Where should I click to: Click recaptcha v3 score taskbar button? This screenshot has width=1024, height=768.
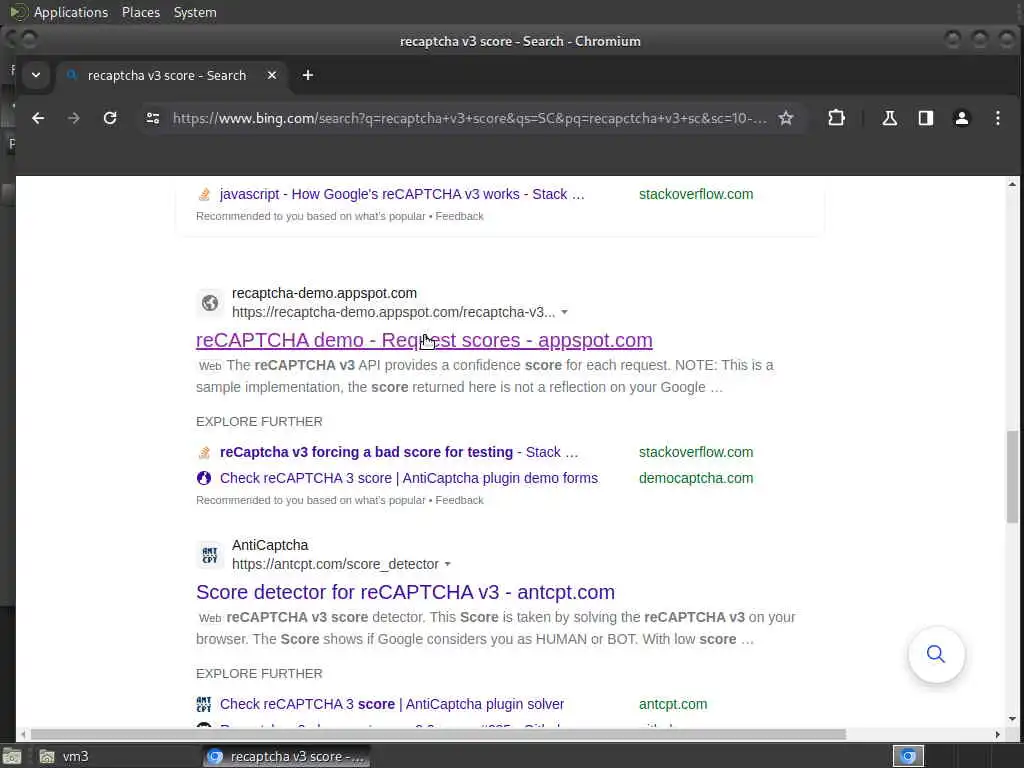click(287, 756)
